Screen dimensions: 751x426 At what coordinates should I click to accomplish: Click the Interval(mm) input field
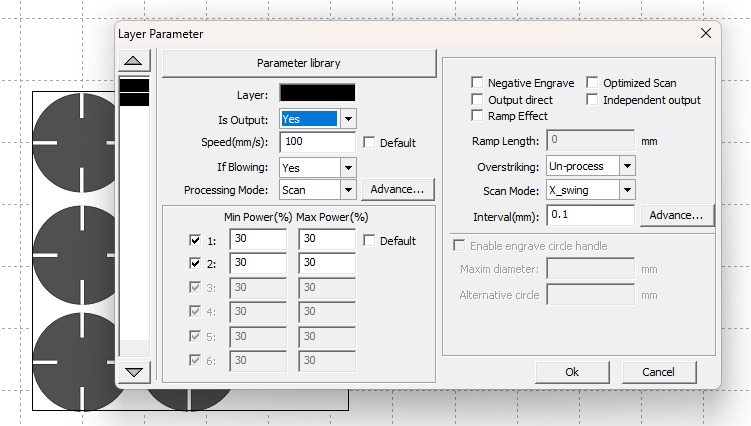point(591,215)
